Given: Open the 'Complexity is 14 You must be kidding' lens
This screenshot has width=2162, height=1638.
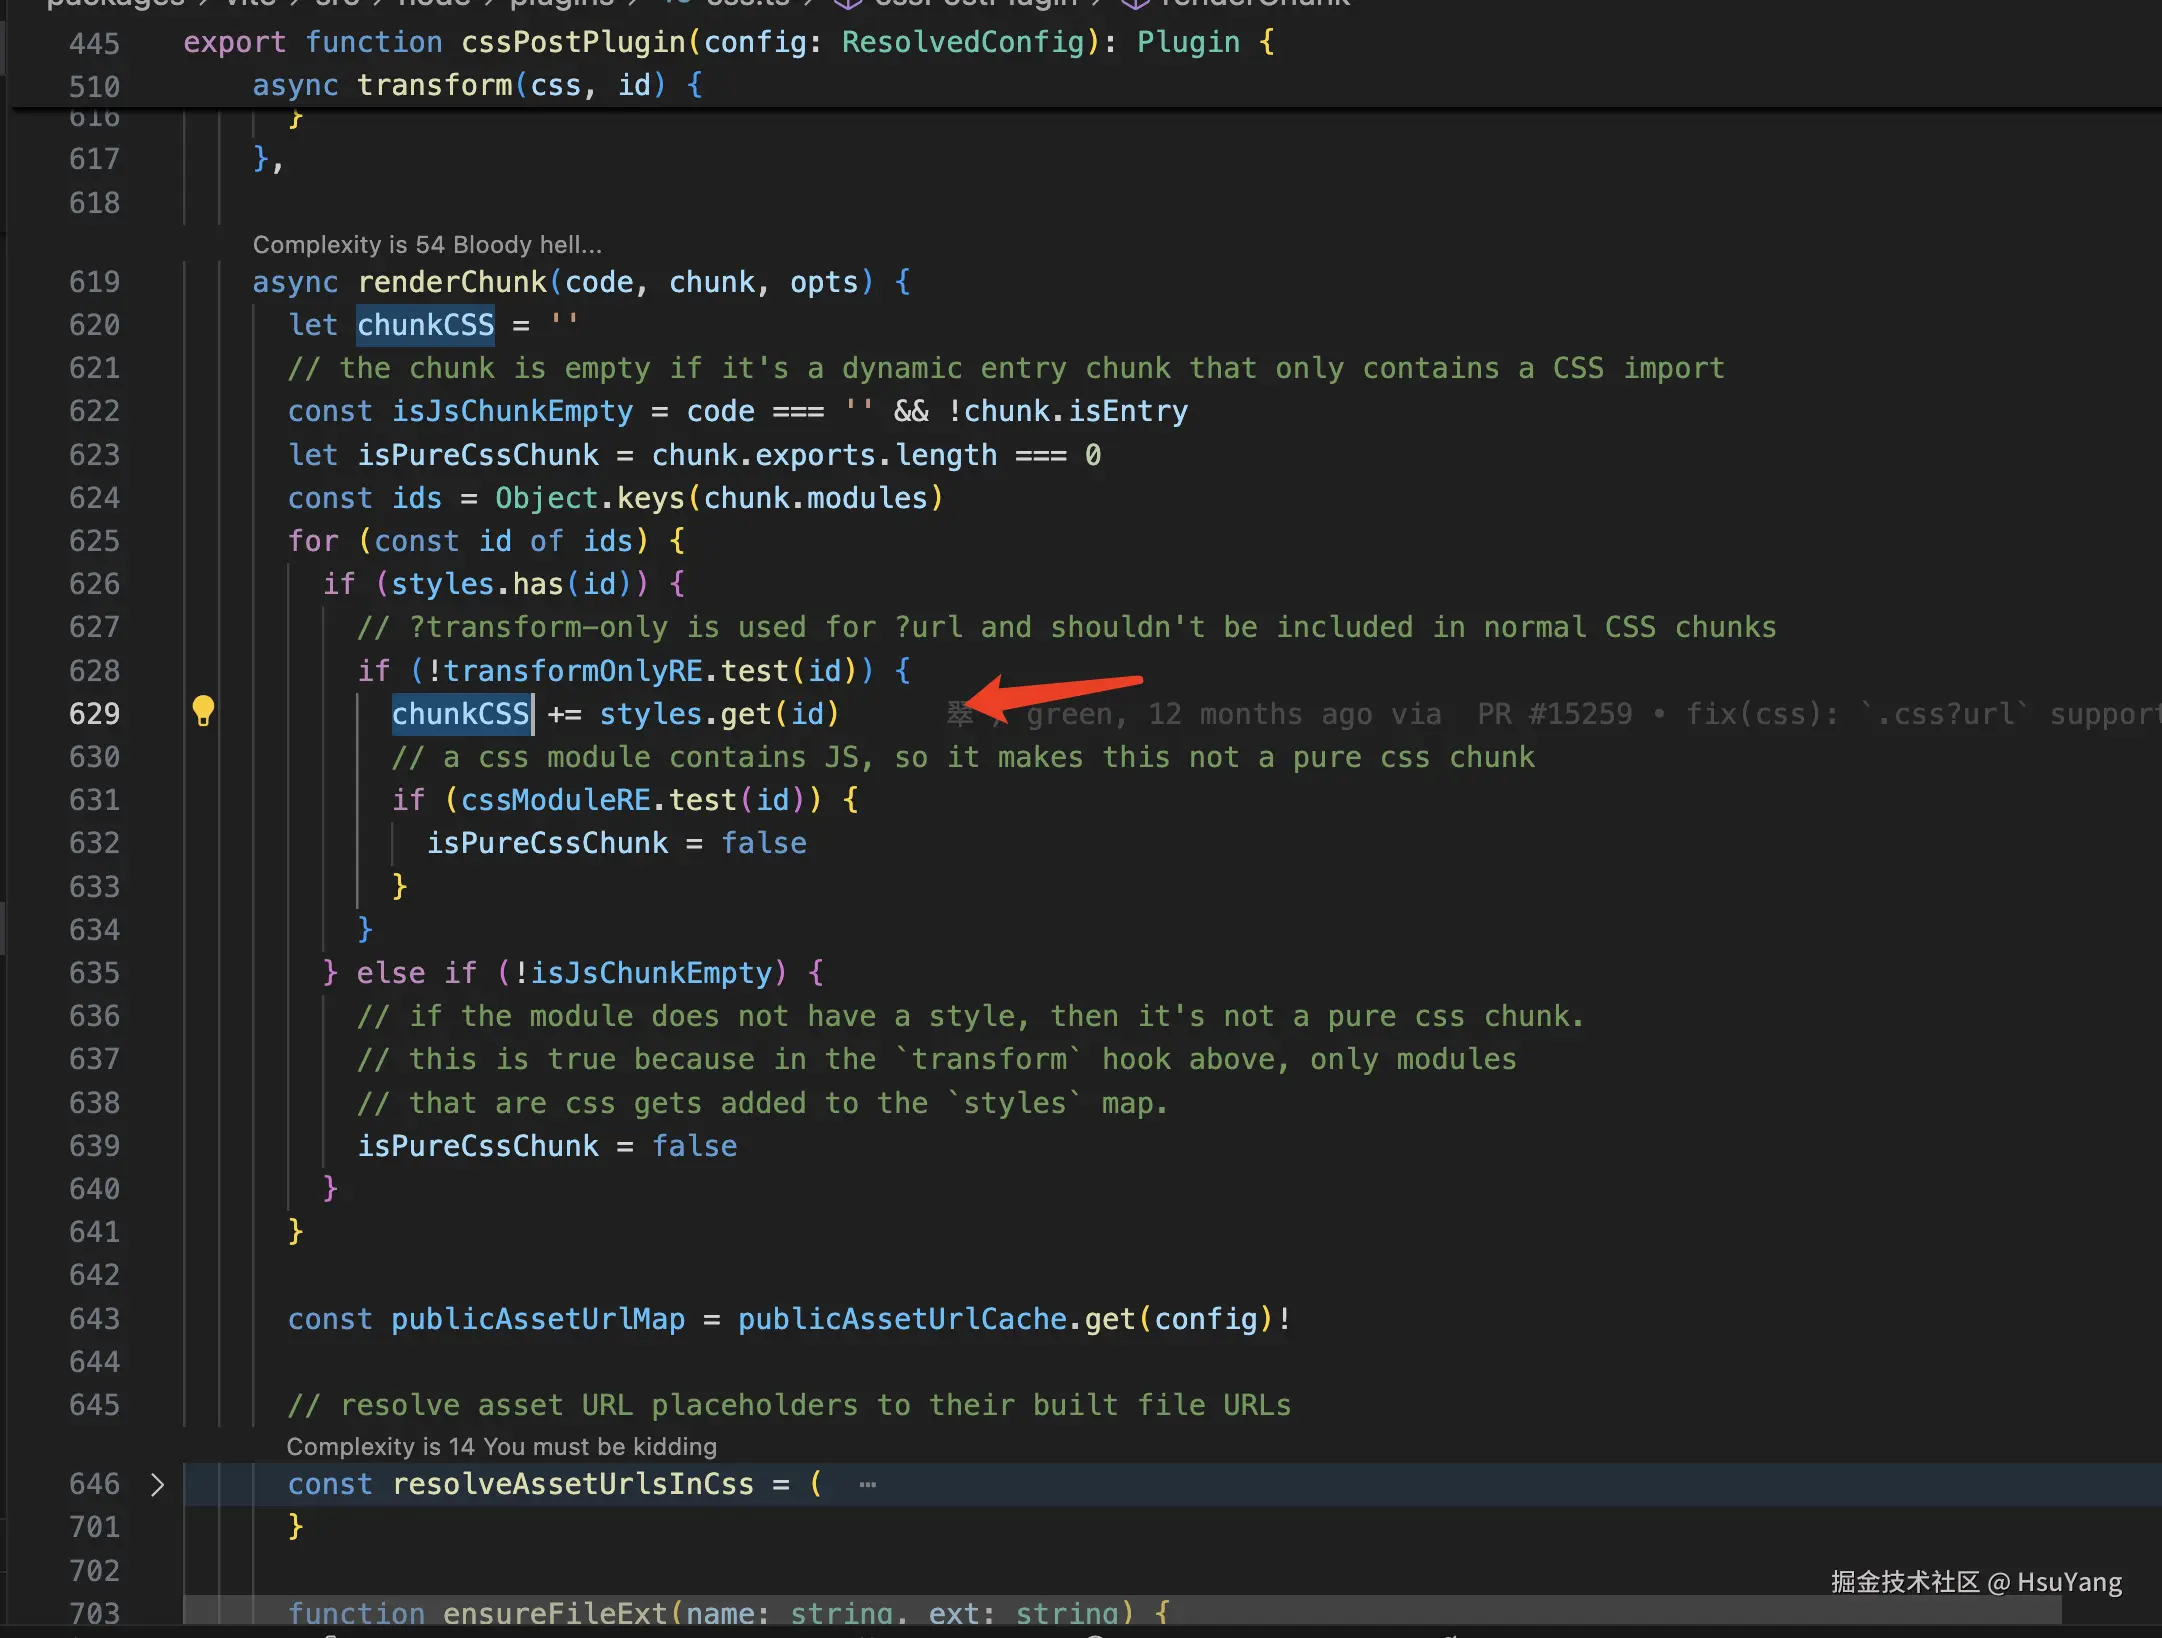Looking at the screenshot, I should pyautogui.click(x=501, y=1447).
